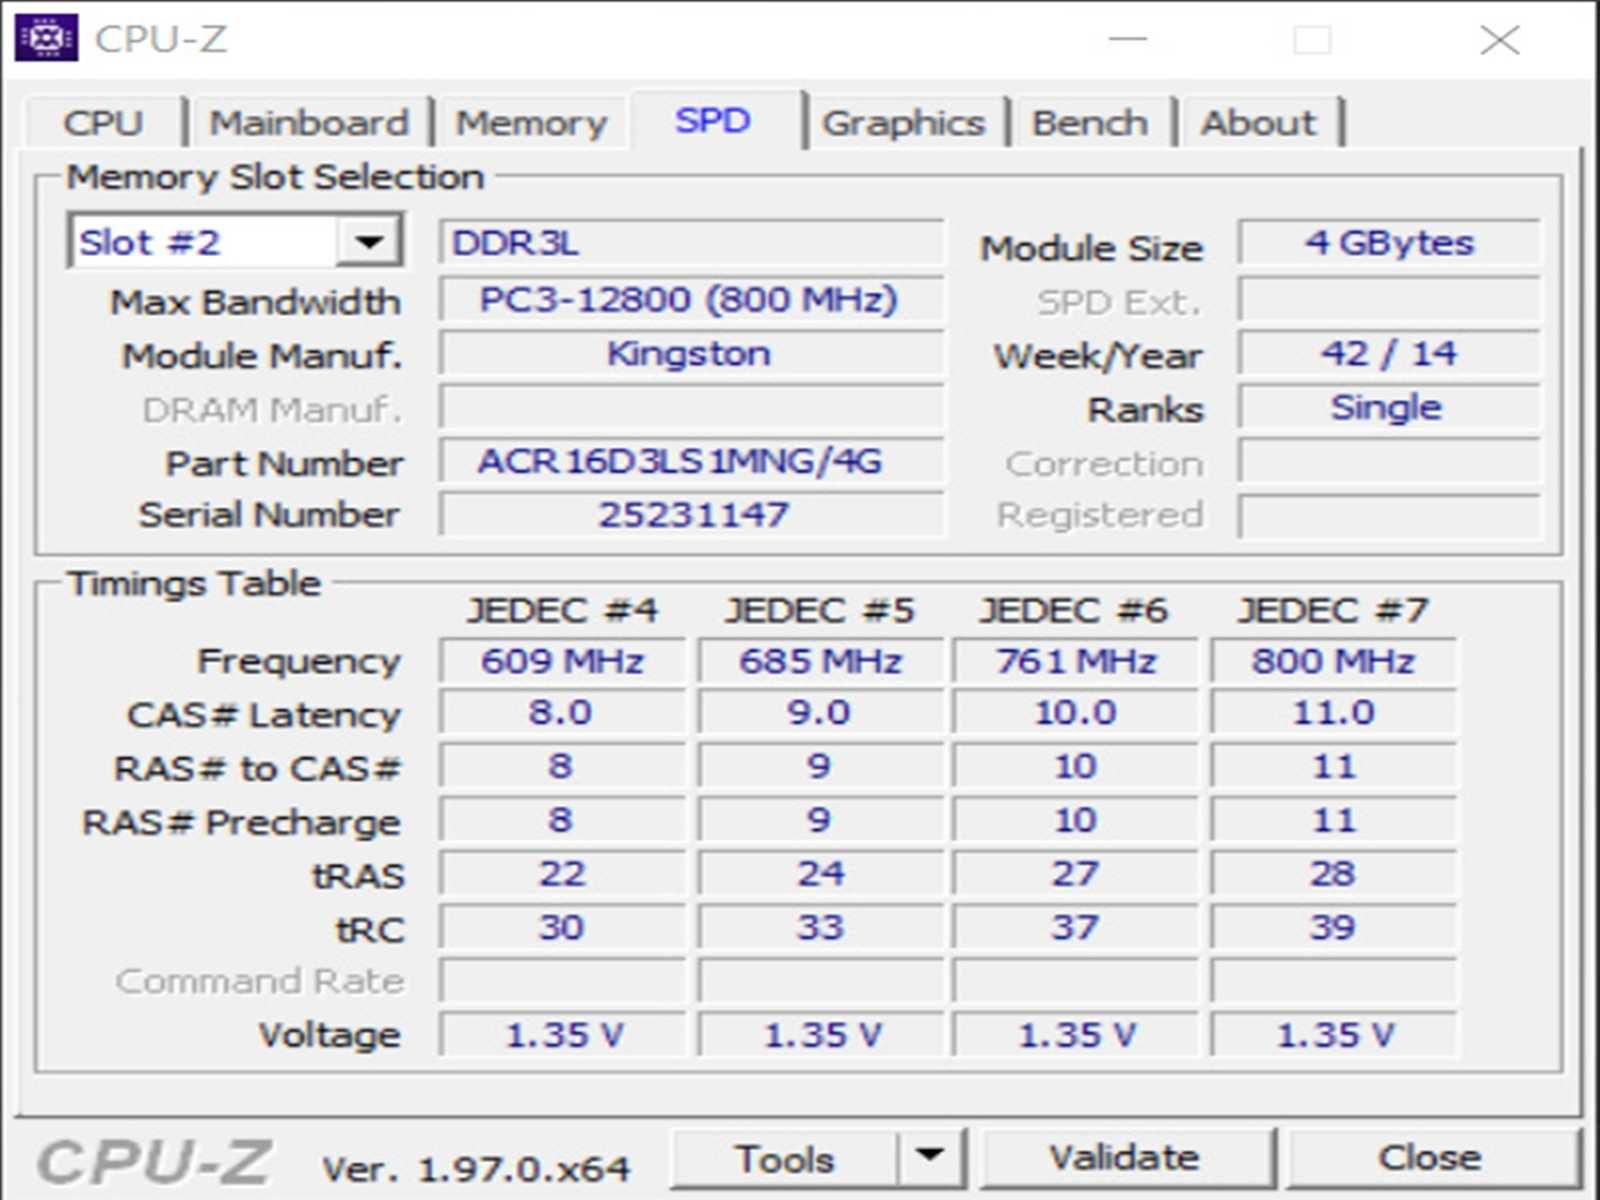Open the Memory tab
The image size is (1600, 1200).
531,123
